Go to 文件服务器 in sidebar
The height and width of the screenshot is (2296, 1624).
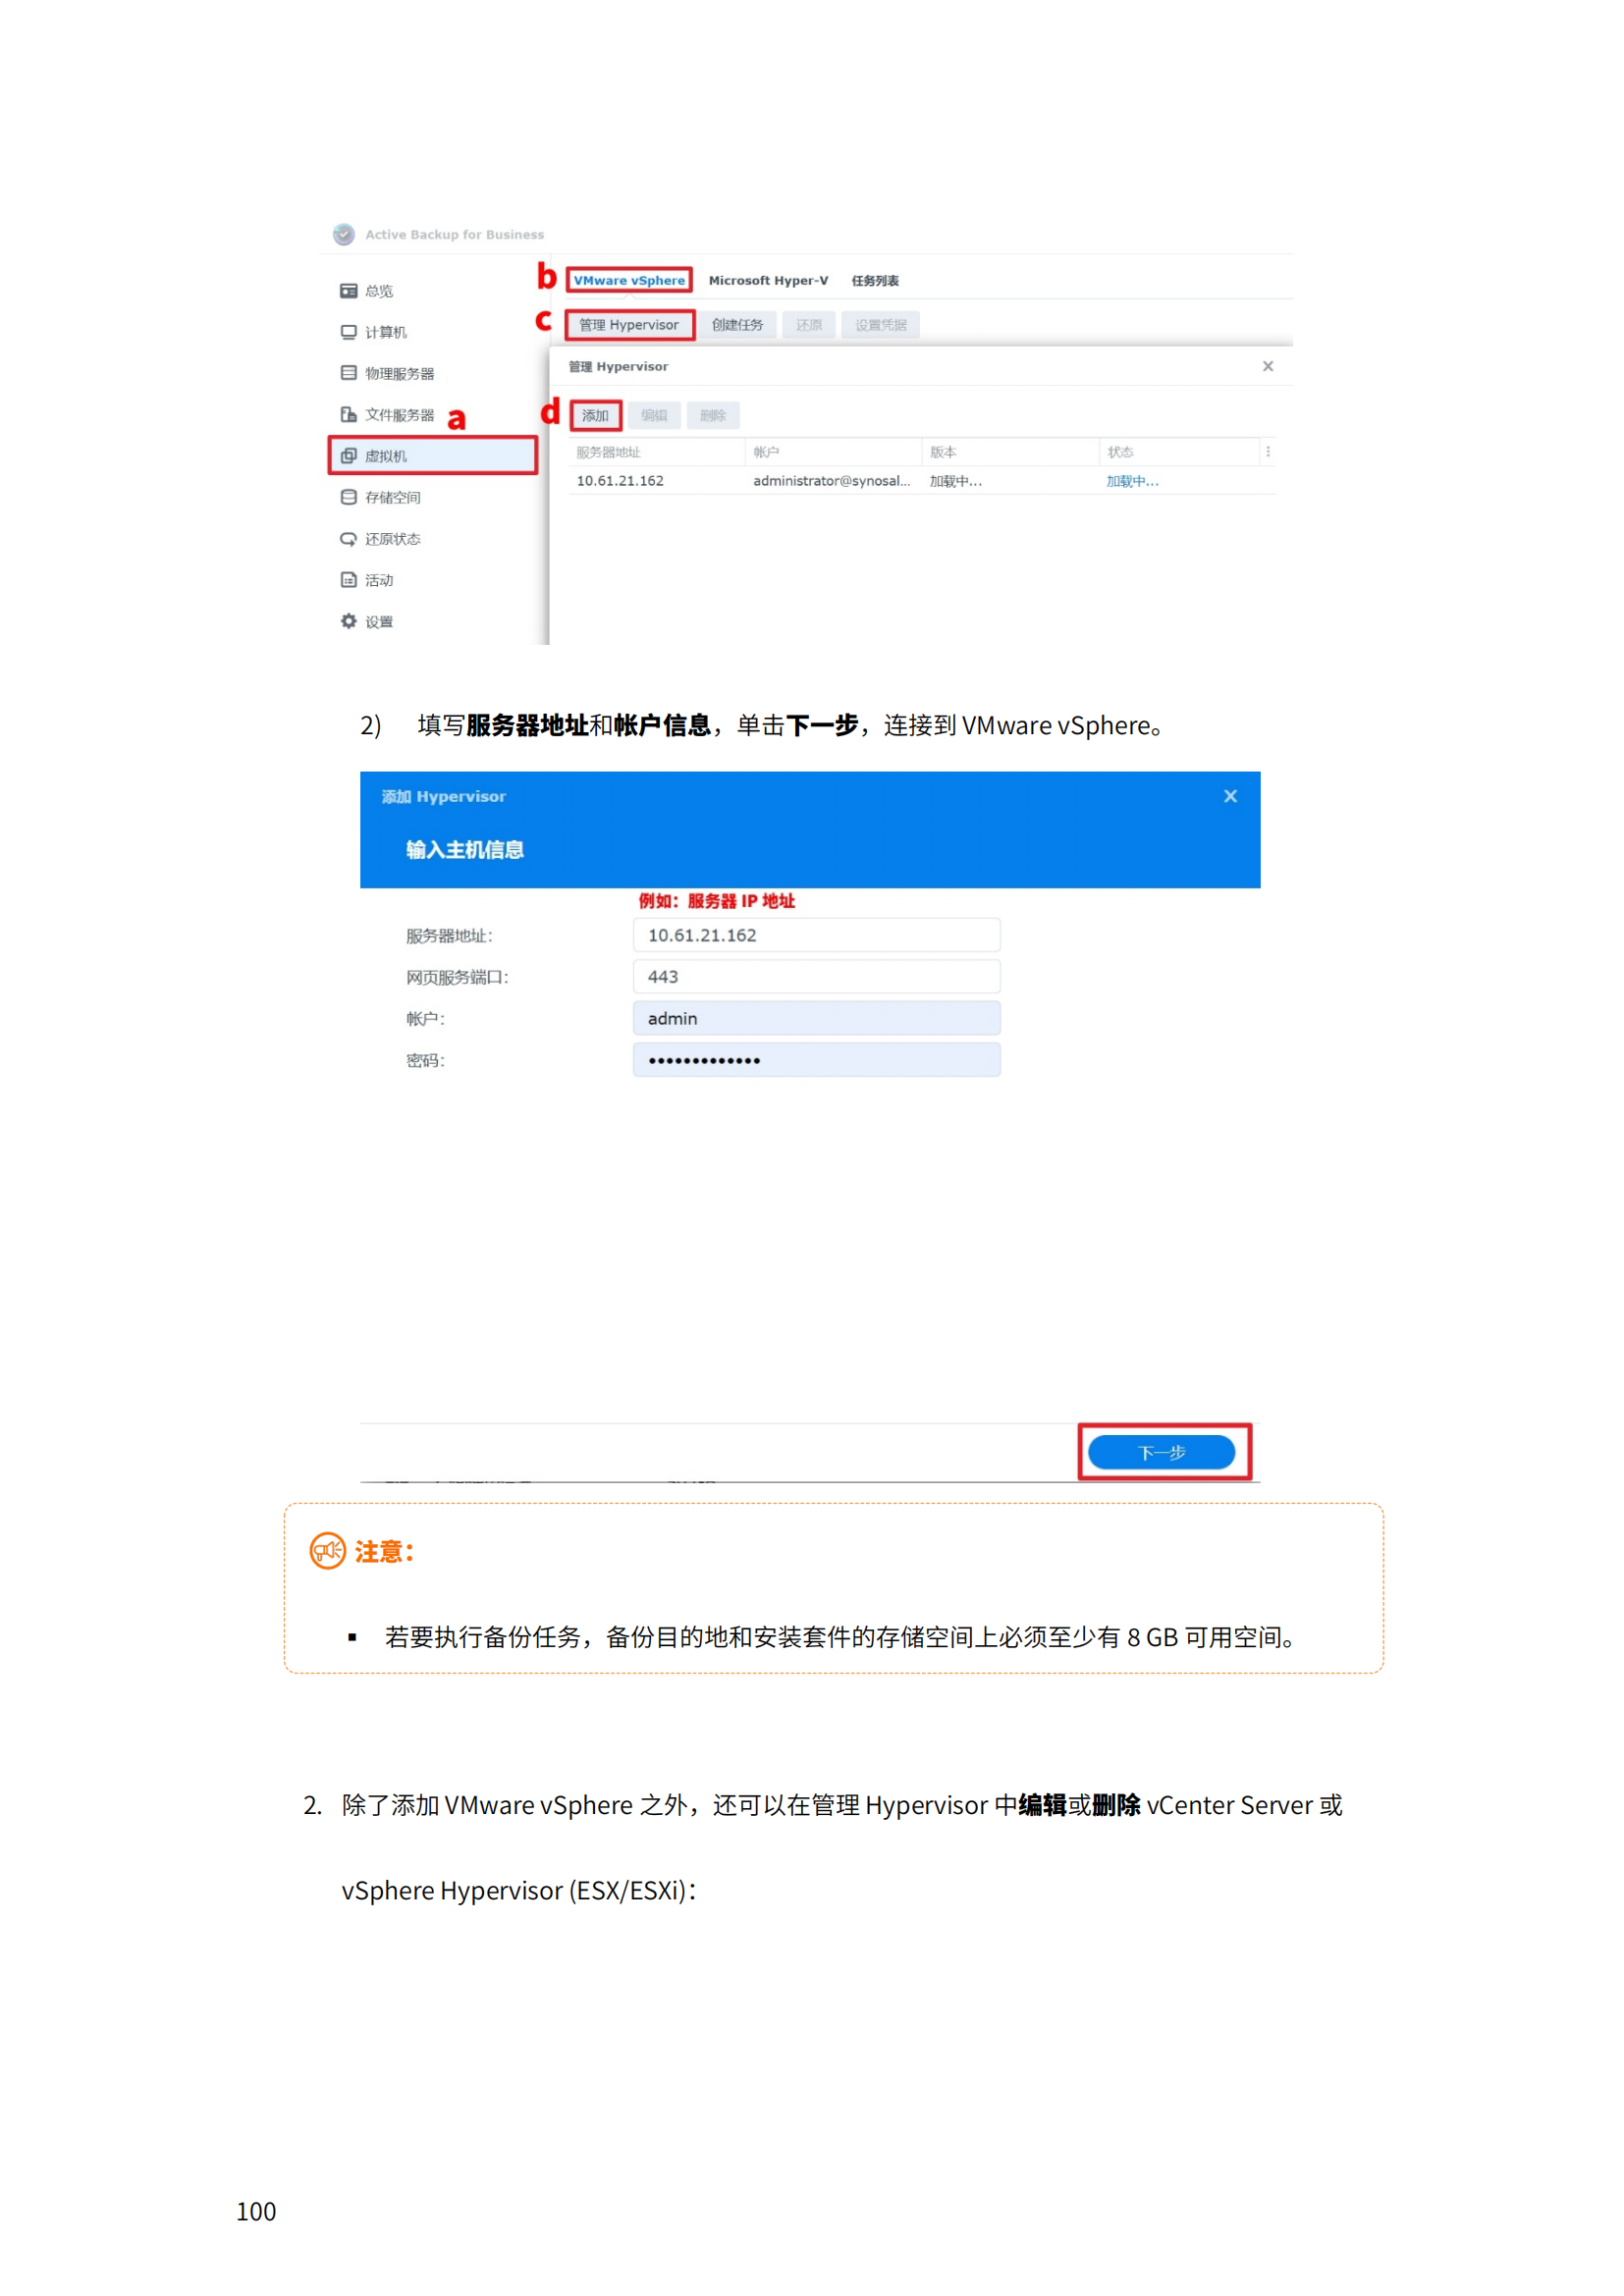(x=387, y=415)
